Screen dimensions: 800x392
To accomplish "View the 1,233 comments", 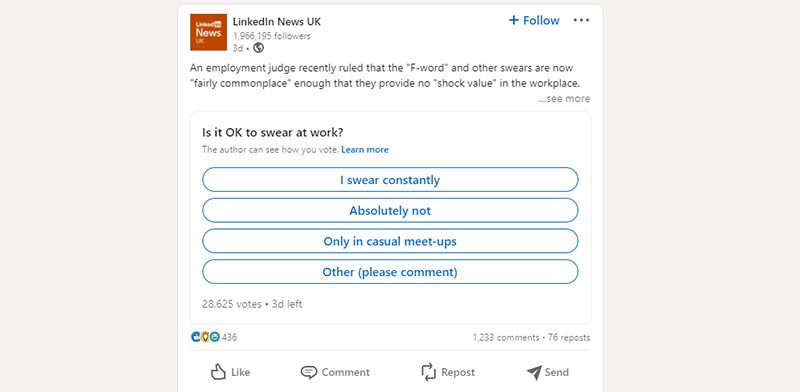I will (x=506, y=337).
